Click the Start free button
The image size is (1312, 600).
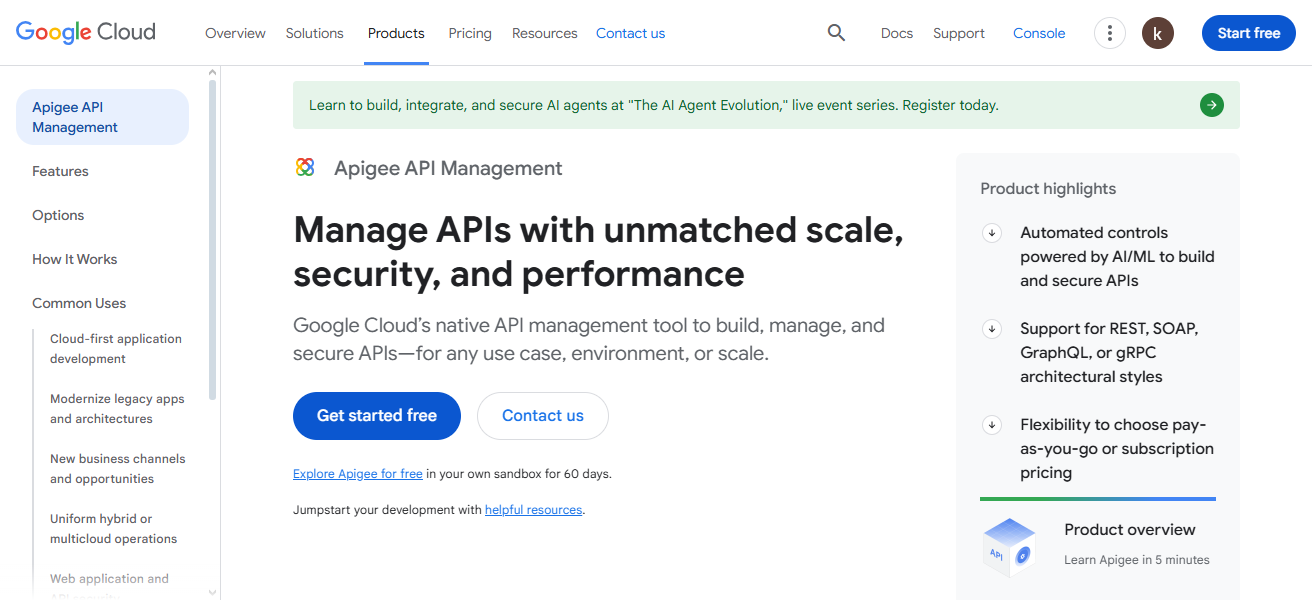pos(1248,32)
